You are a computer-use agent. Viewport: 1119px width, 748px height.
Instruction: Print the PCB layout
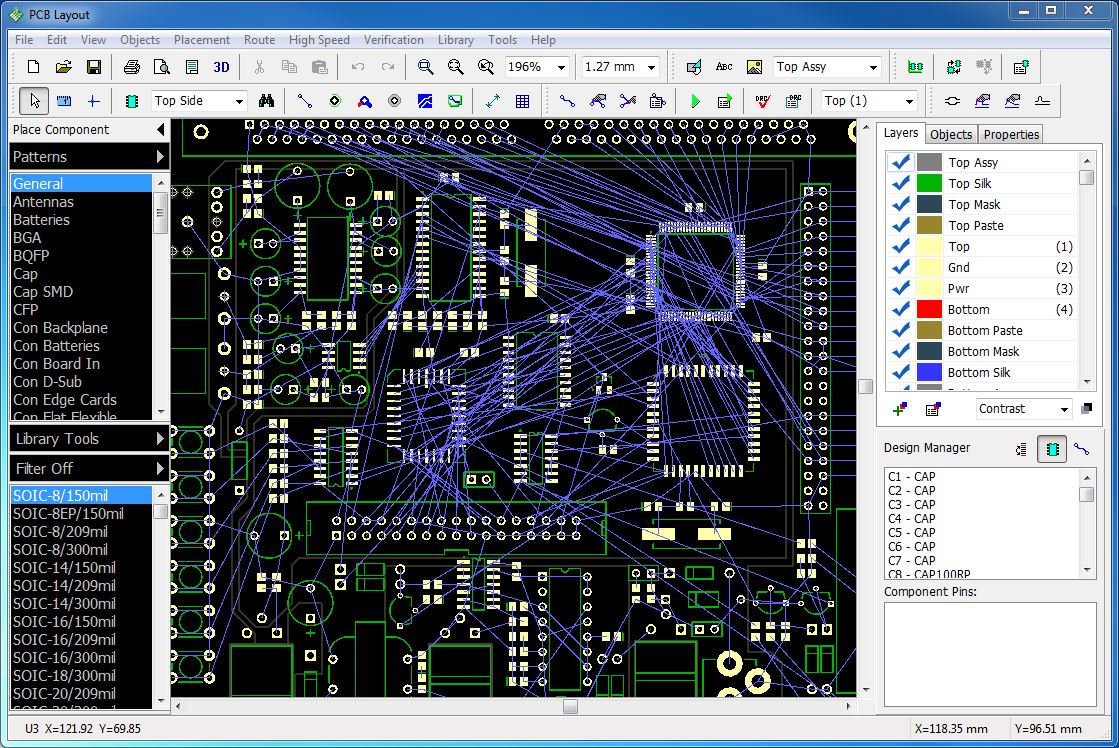pyautogui.click(x=130, y=67)
